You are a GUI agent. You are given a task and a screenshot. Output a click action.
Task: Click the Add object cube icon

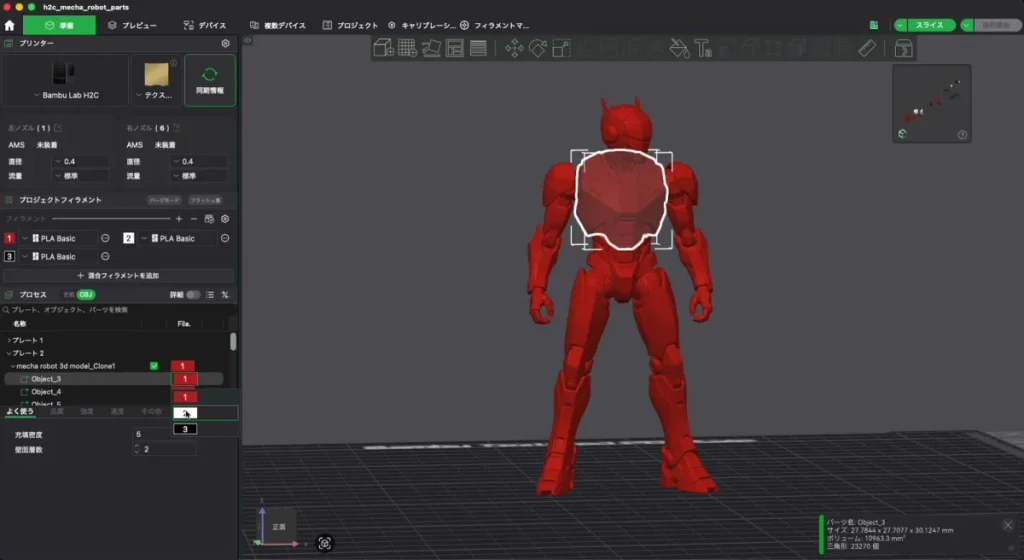383,48
